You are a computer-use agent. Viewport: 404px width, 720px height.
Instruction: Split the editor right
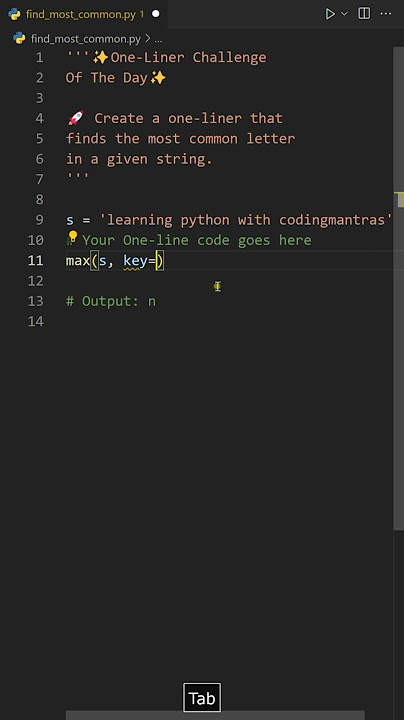(364, 14)
